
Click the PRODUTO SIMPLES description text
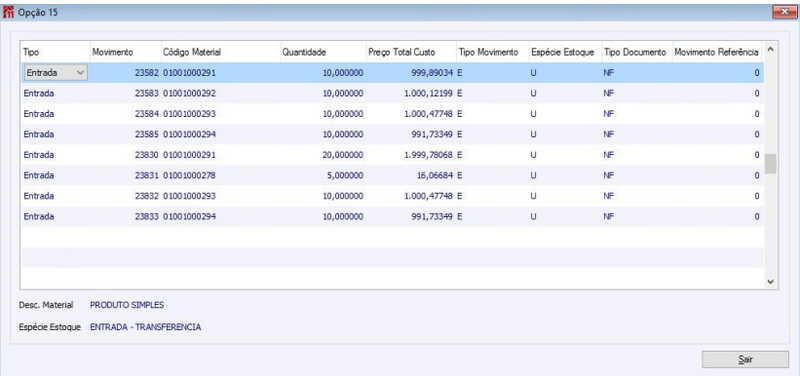pos(127,305)
